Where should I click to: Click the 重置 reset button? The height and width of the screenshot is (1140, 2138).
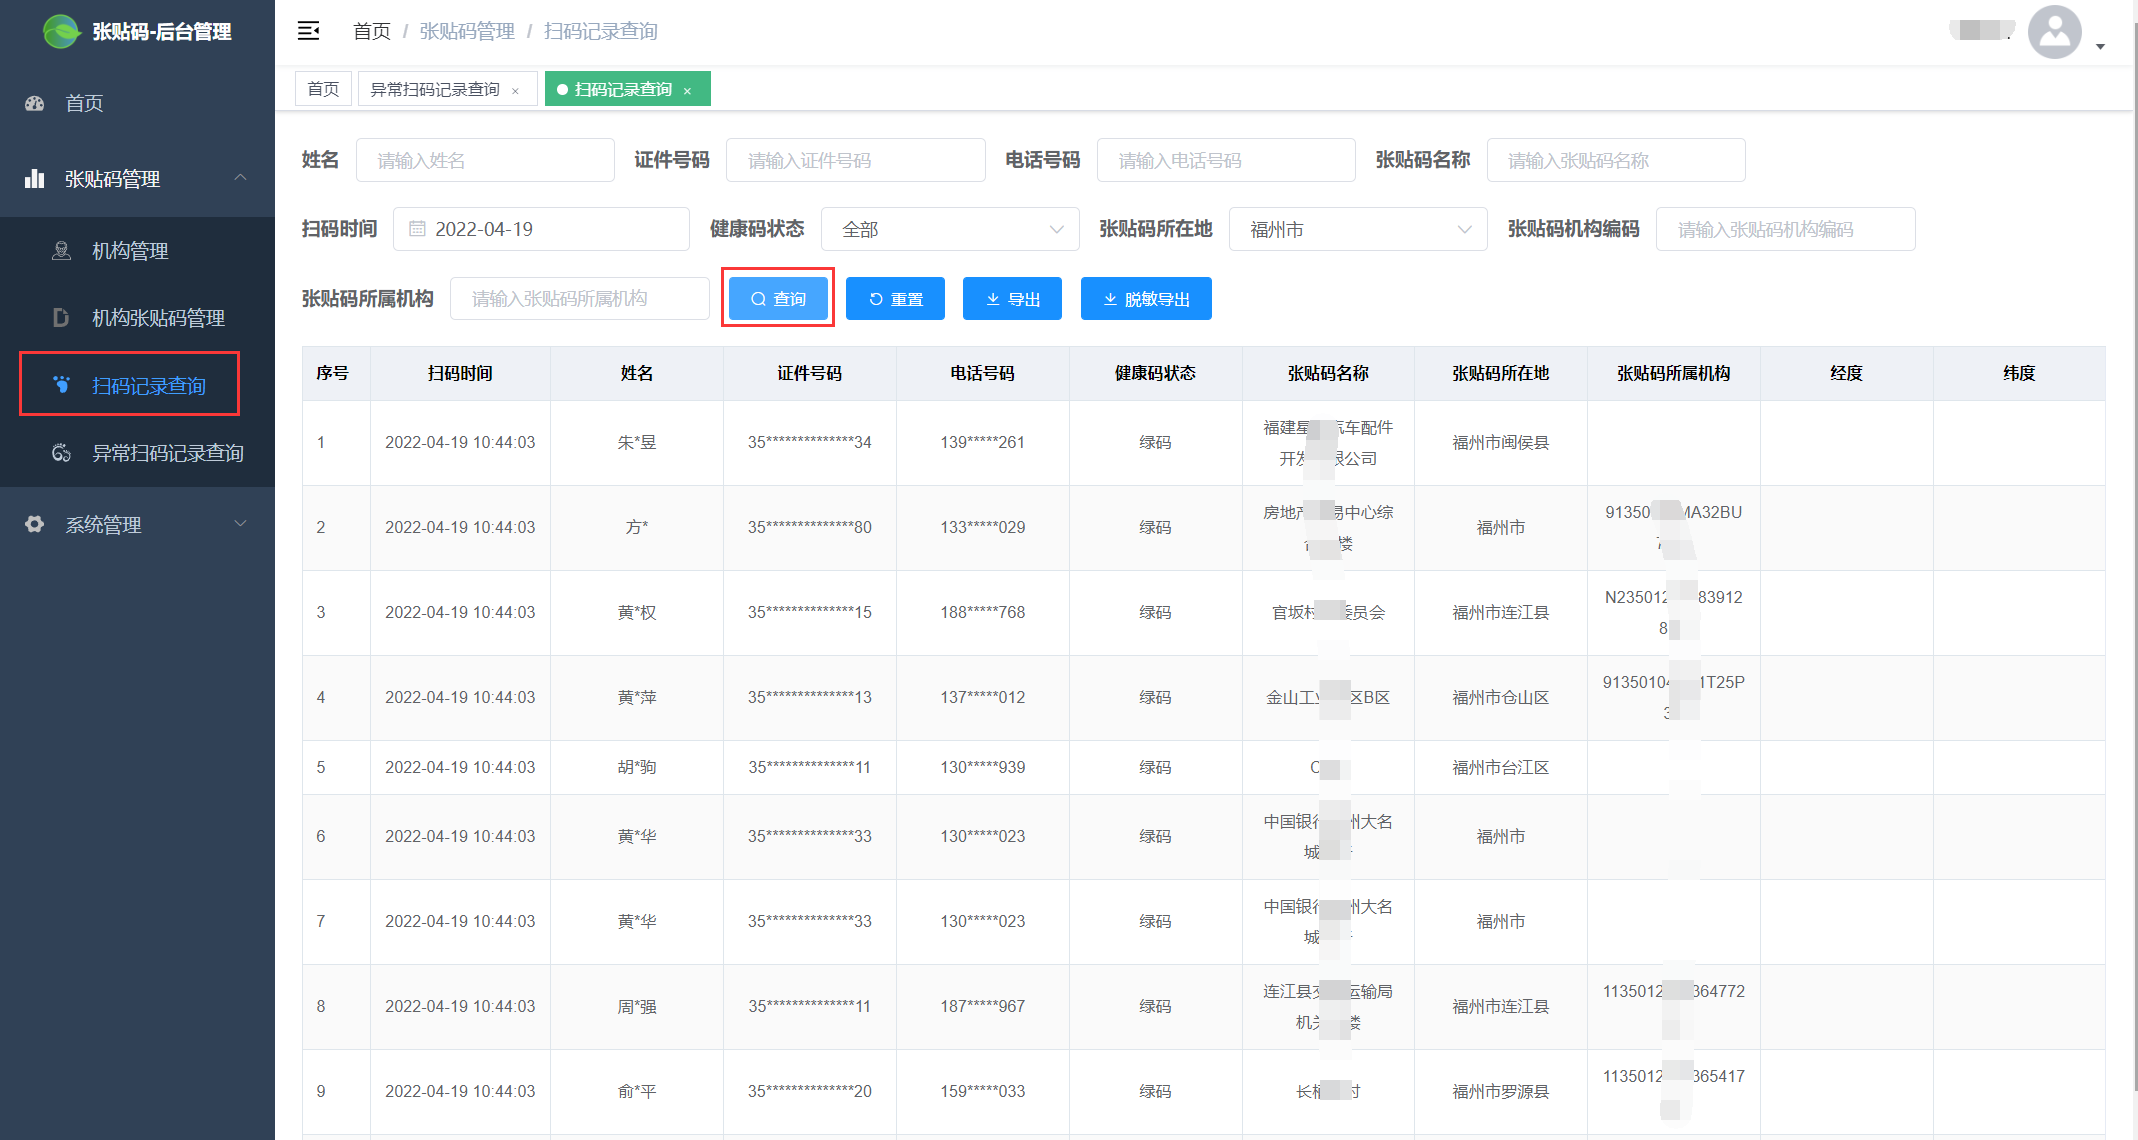pos(895,298)
